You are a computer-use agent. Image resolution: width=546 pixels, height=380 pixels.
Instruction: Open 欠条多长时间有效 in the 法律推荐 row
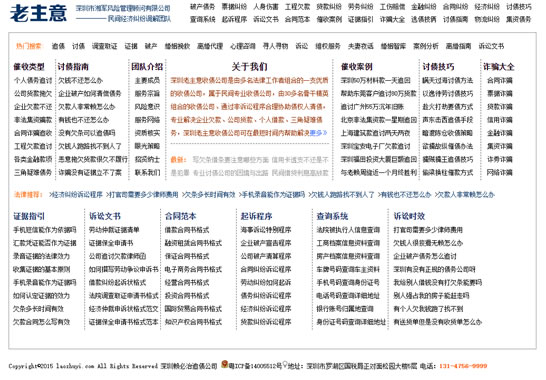click(x=209, y=195)
